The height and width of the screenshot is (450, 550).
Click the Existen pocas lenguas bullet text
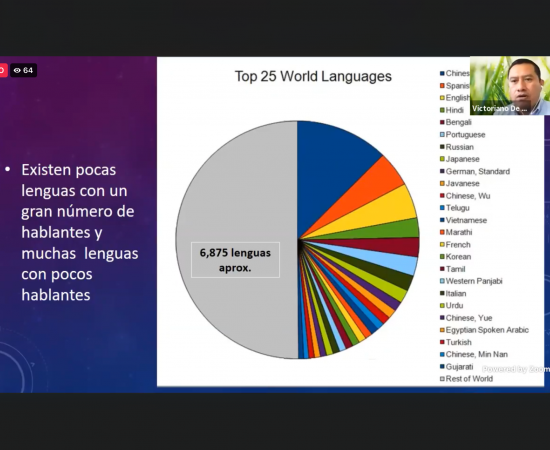(80, 232)
